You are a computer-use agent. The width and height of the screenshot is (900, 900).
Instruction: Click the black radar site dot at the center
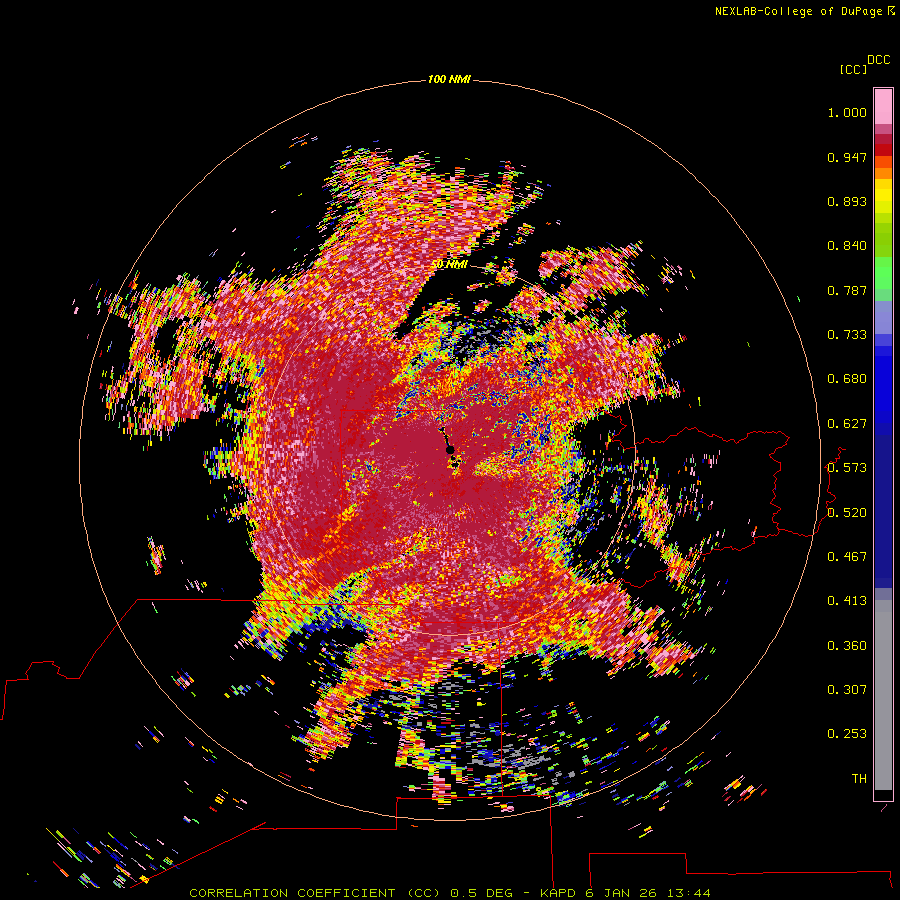[450, 450]
